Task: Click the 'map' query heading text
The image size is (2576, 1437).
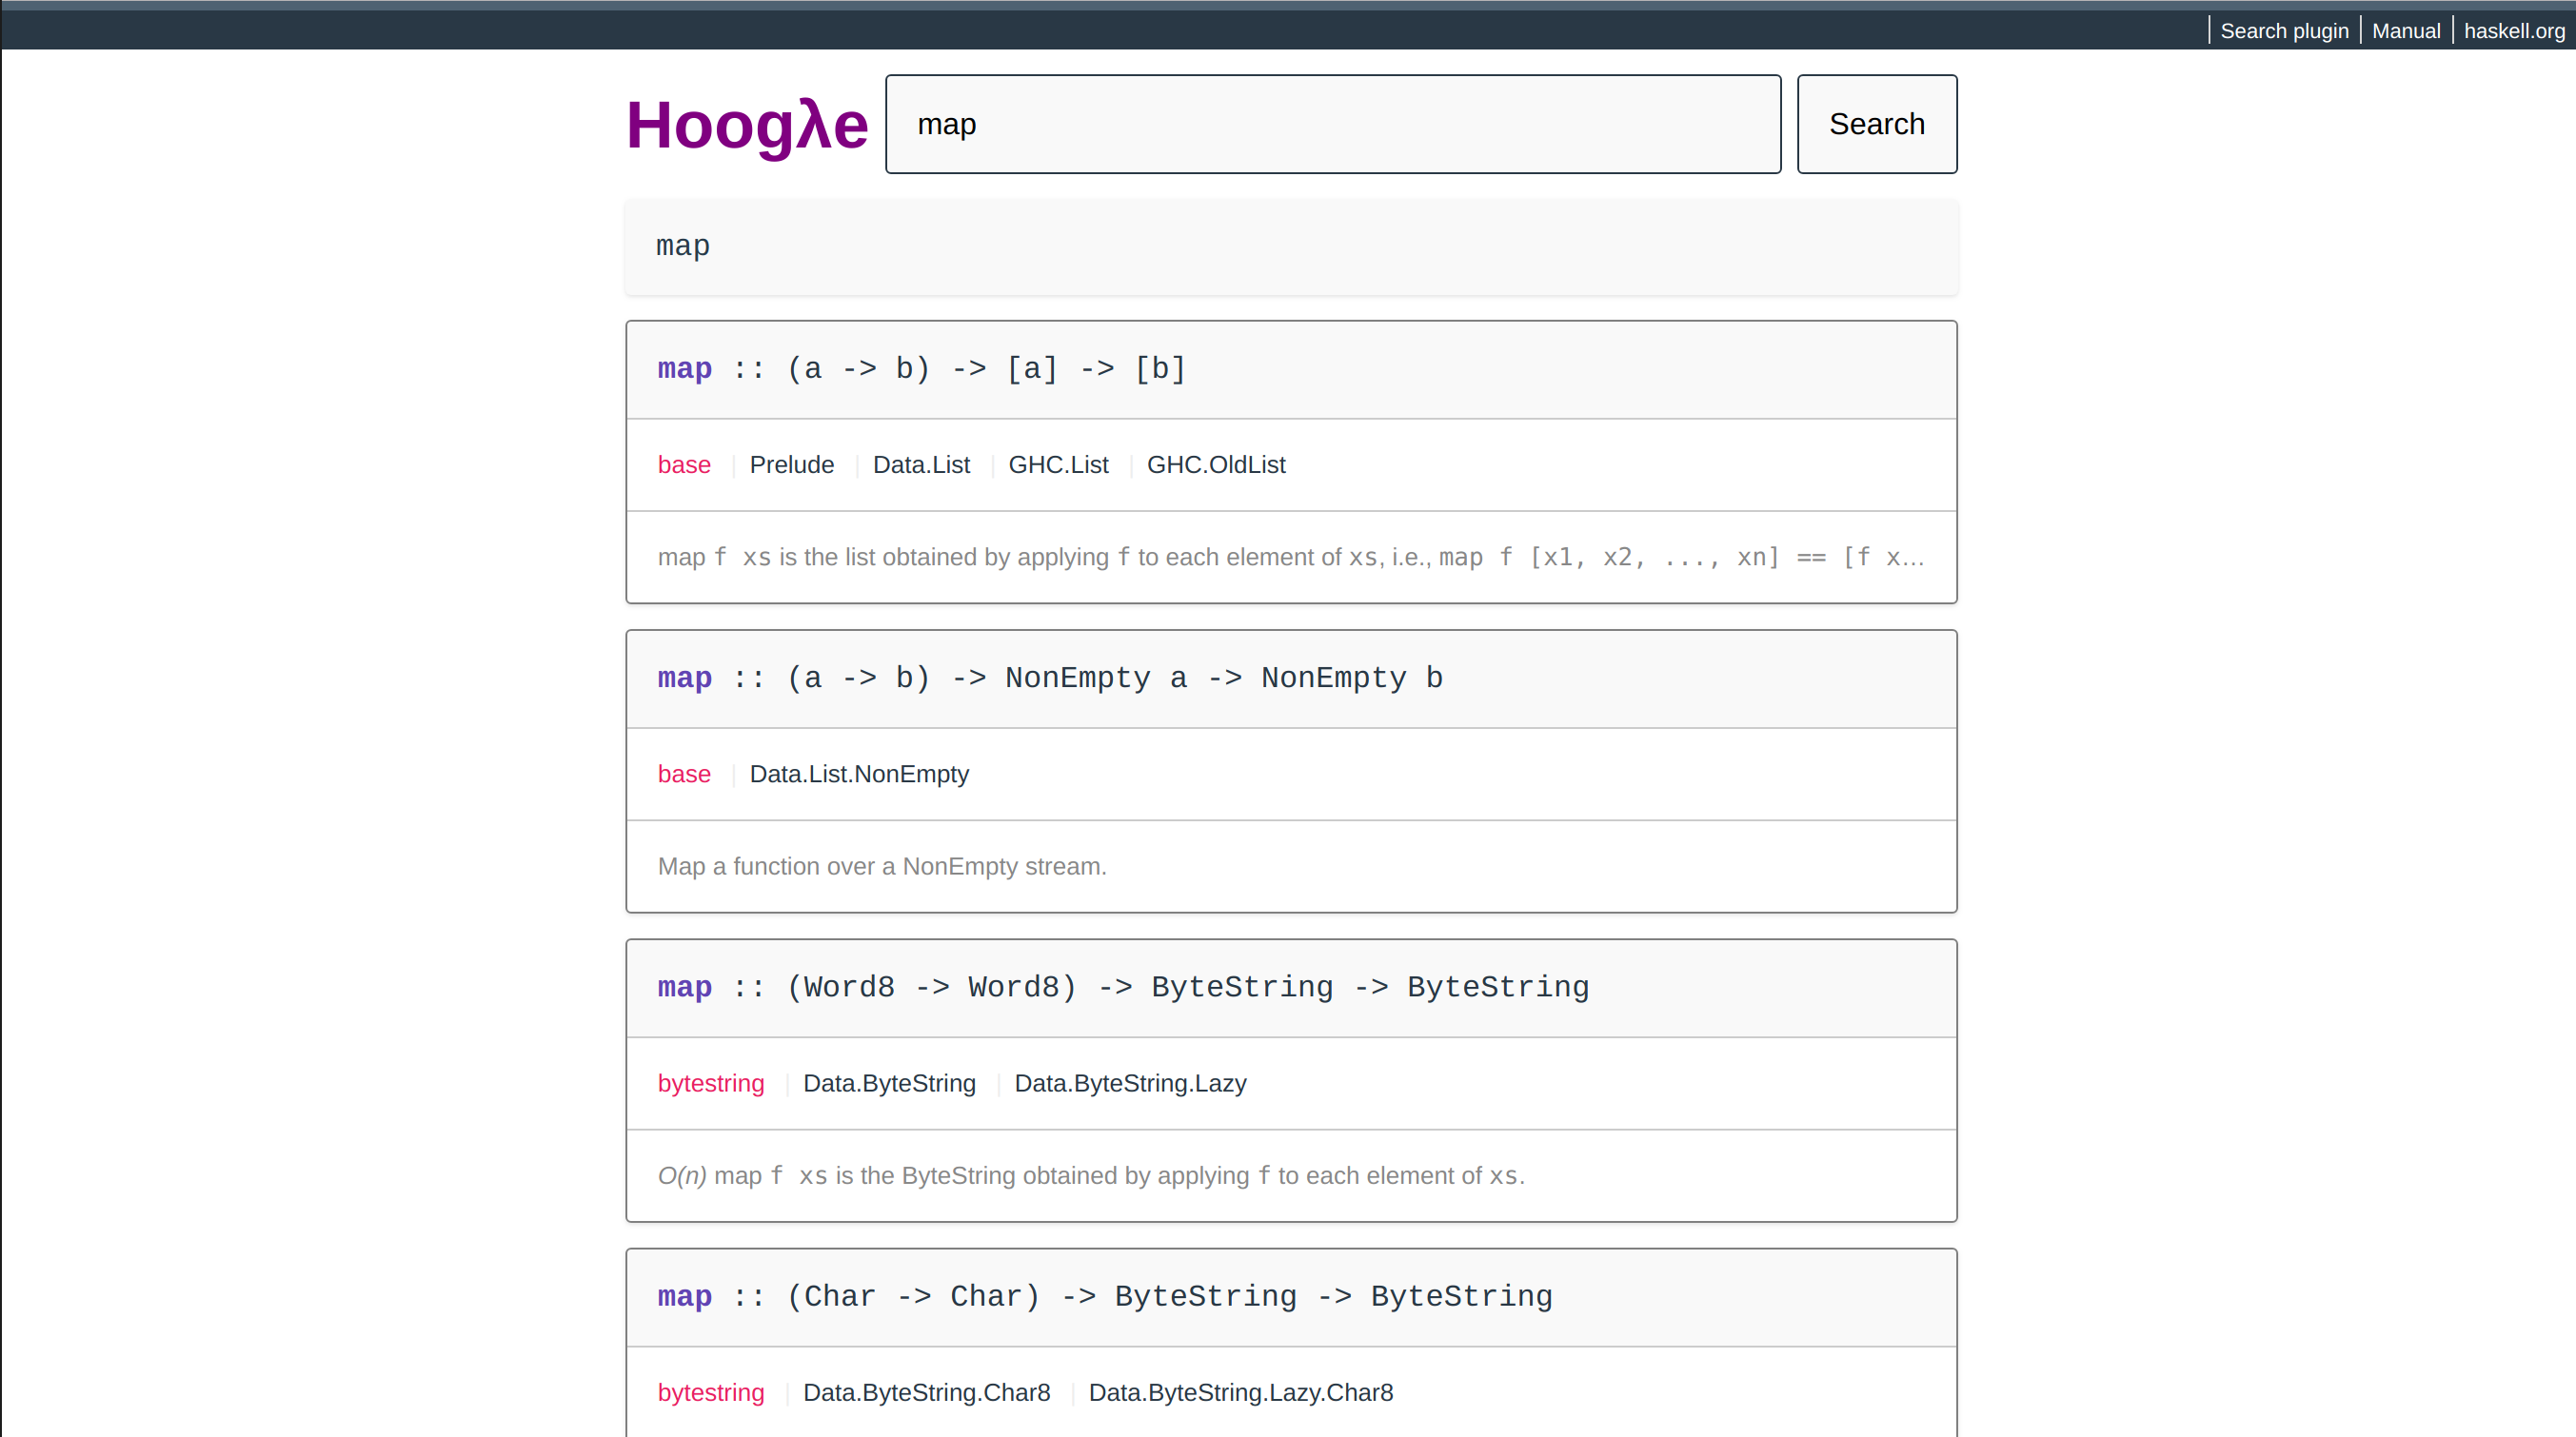Action: click(x=683, y=246)
